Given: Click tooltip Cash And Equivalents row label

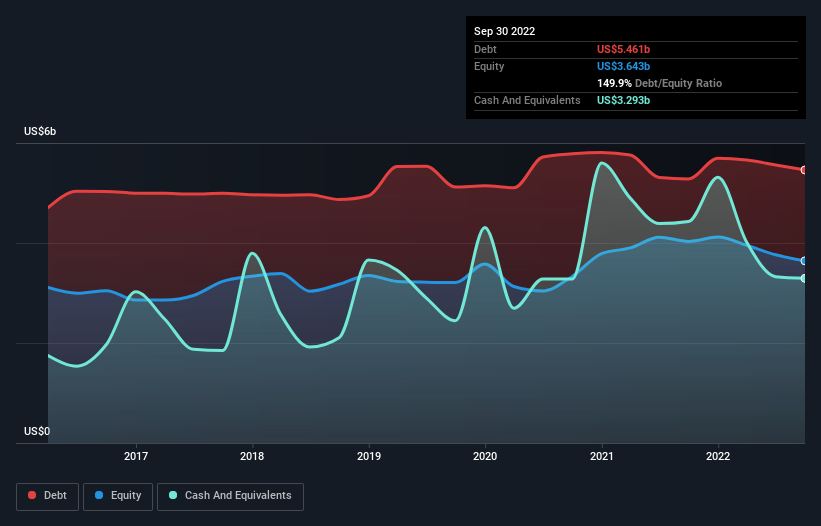Looking at the screenshot, I should [x=527, y=100].
